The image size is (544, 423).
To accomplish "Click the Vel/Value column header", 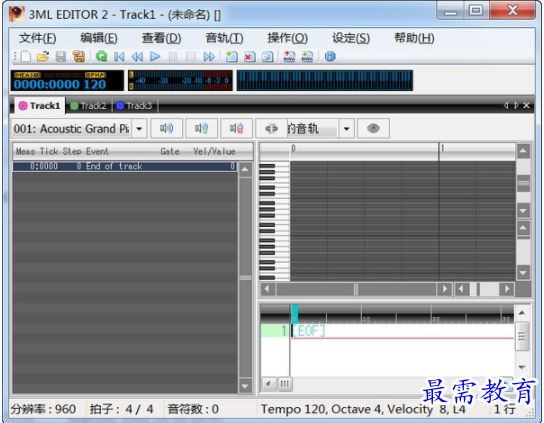I will [x=214, y=151].
